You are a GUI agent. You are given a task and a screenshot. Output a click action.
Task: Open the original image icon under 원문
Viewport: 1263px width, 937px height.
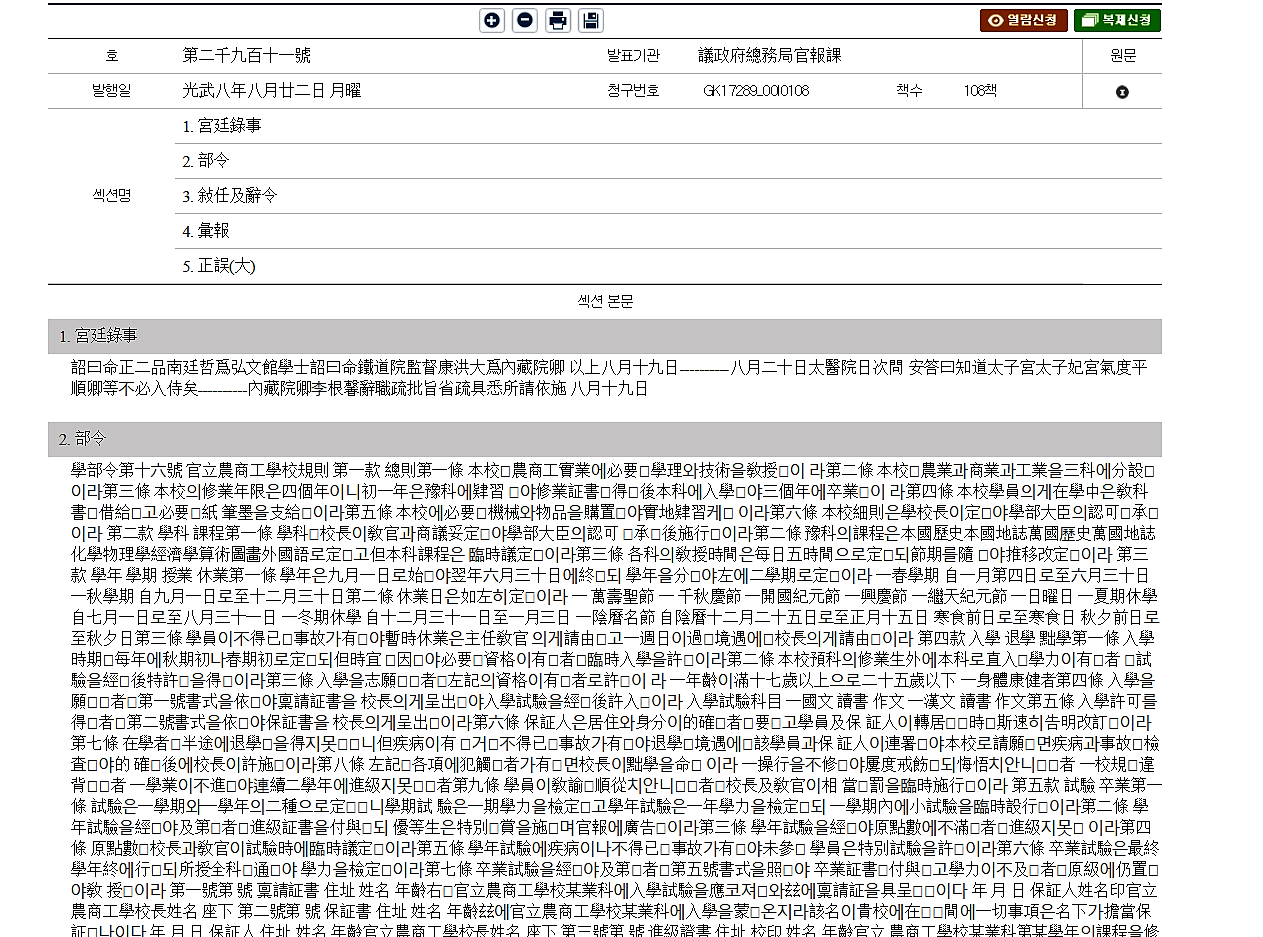coord(1122,92)
